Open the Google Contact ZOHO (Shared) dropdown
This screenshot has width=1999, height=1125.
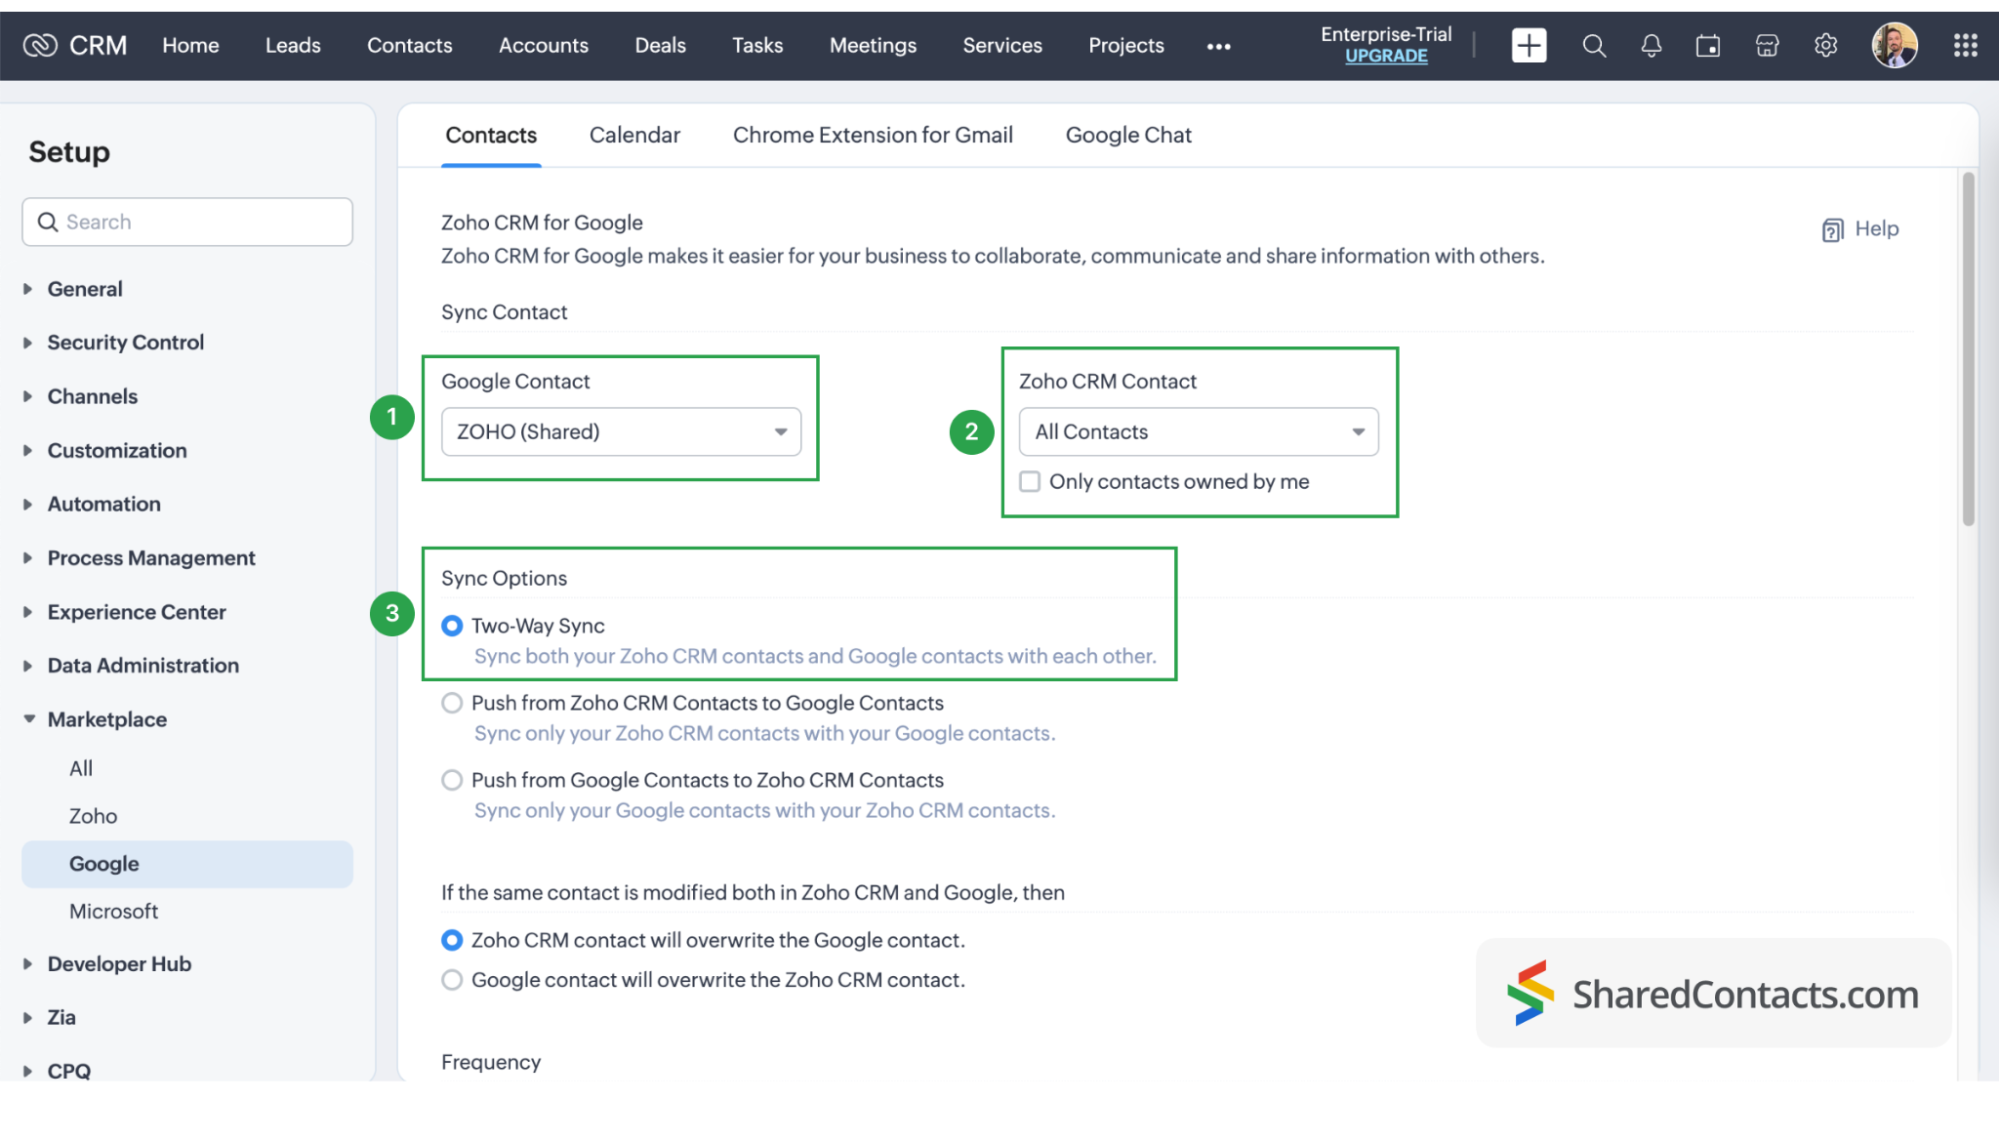tap(621, 432)
